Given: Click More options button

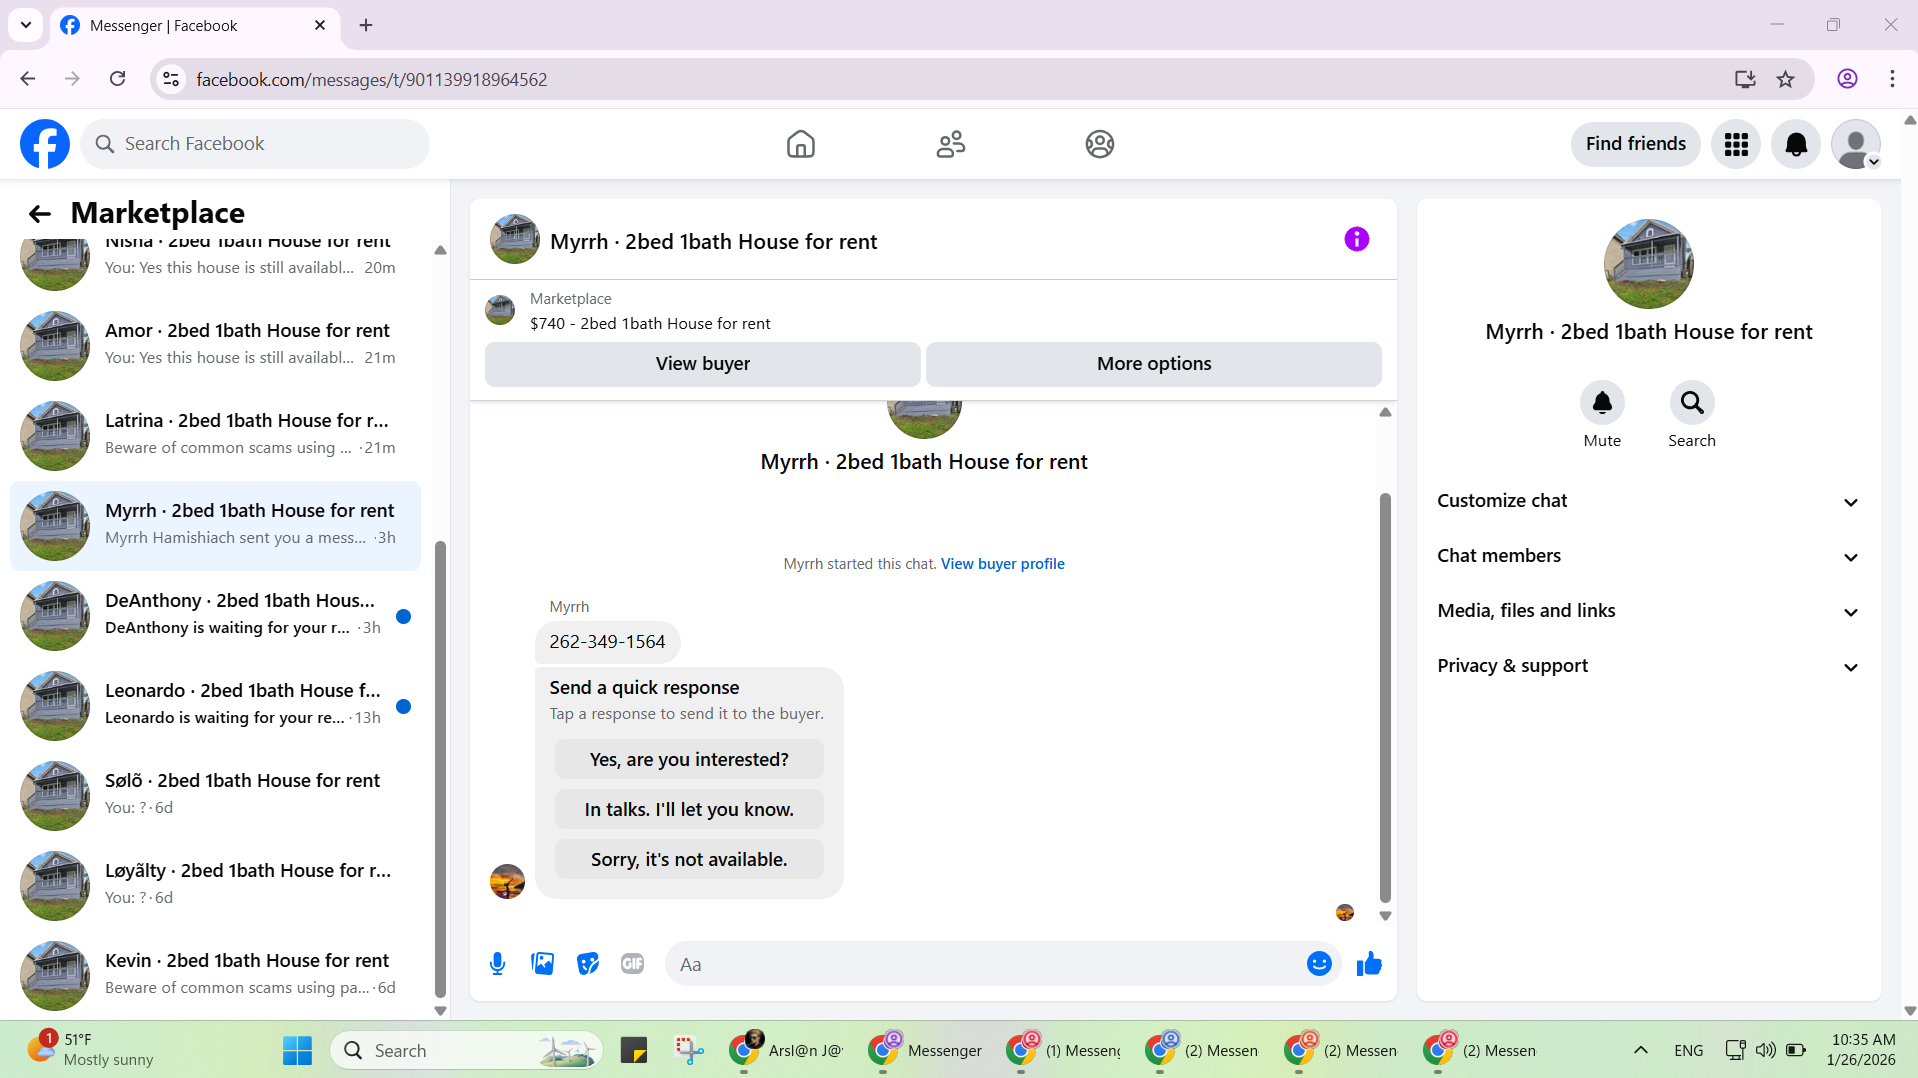Looking at the screenshot, I should [1153, 364].
